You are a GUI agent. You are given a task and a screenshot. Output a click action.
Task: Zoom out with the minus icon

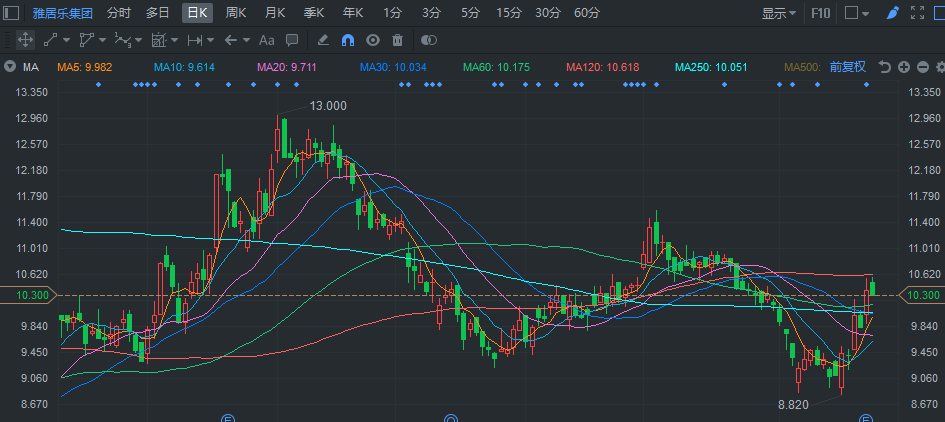point(923,67)
